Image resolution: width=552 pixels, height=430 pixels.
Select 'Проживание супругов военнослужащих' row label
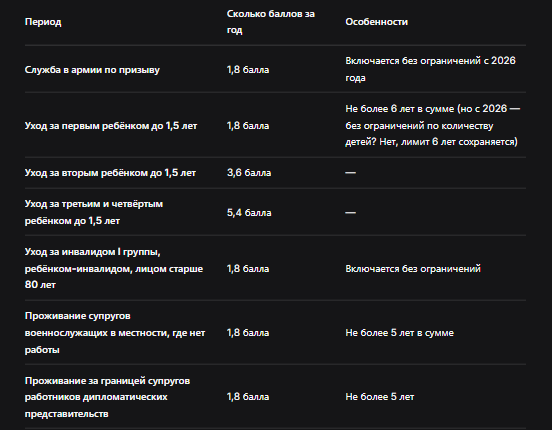115,333
